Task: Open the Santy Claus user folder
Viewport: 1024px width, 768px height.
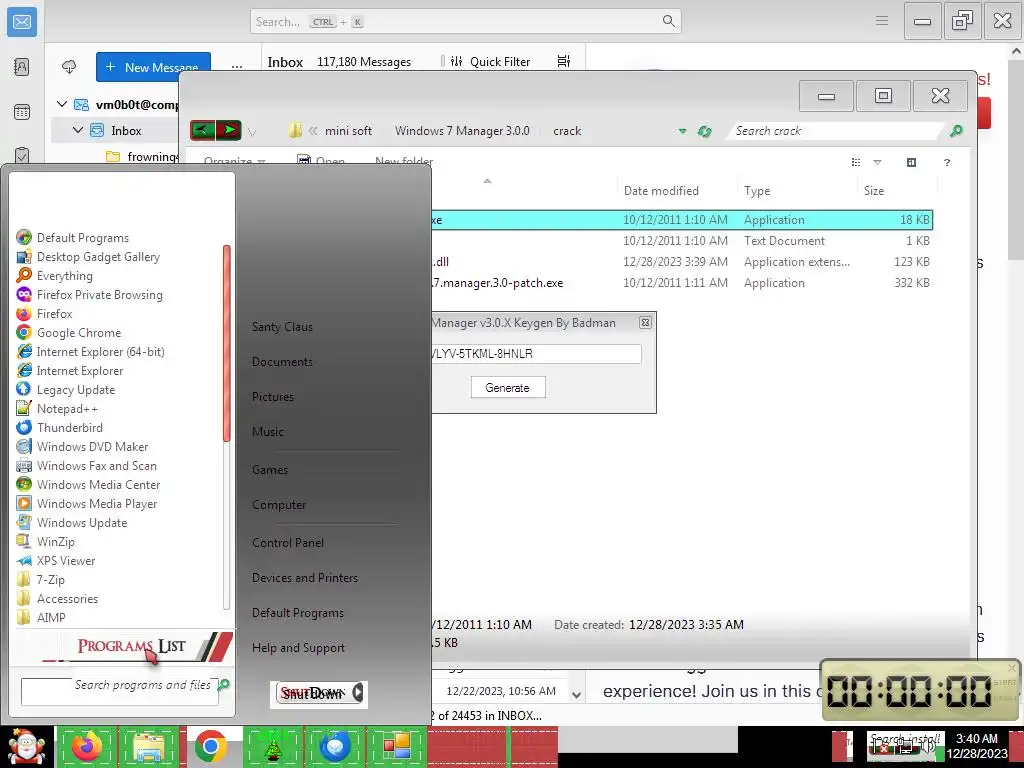Action: click(x=282, y=327)
